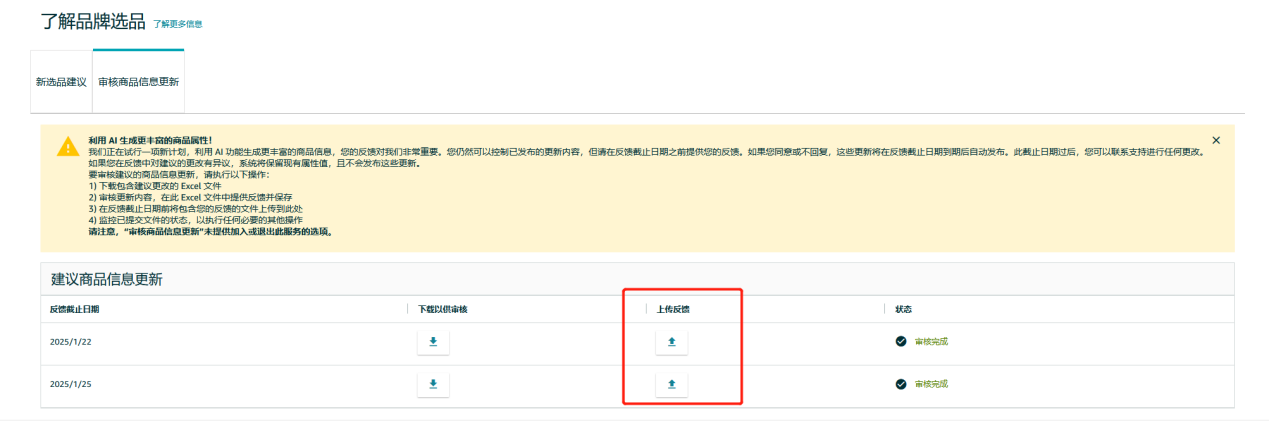Image resolution: width=1269 pixels, height=423 pixels.
Task: Click the date cell 2025/1/22
Action: tap(69, 342)
